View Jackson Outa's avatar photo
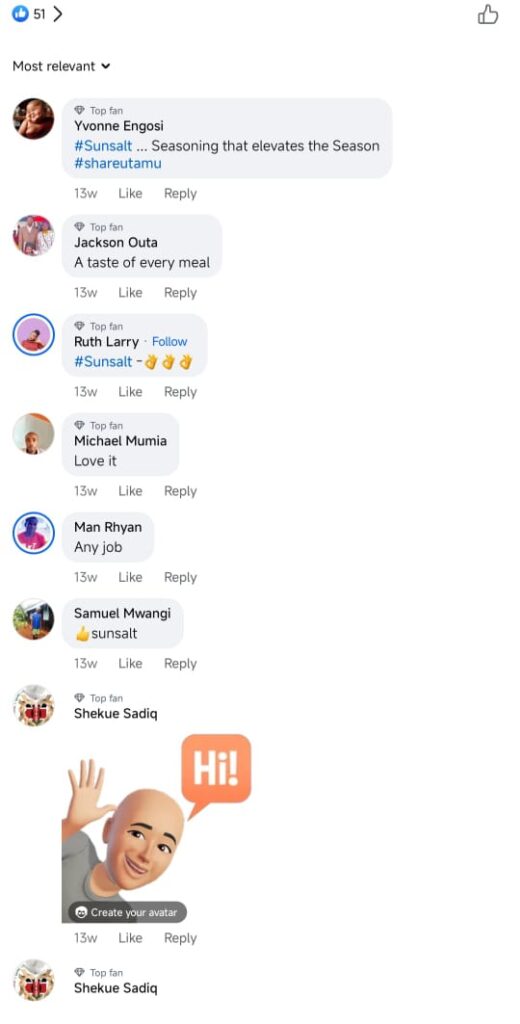Screen dimensions: 520x1024 tap(33, 235)
